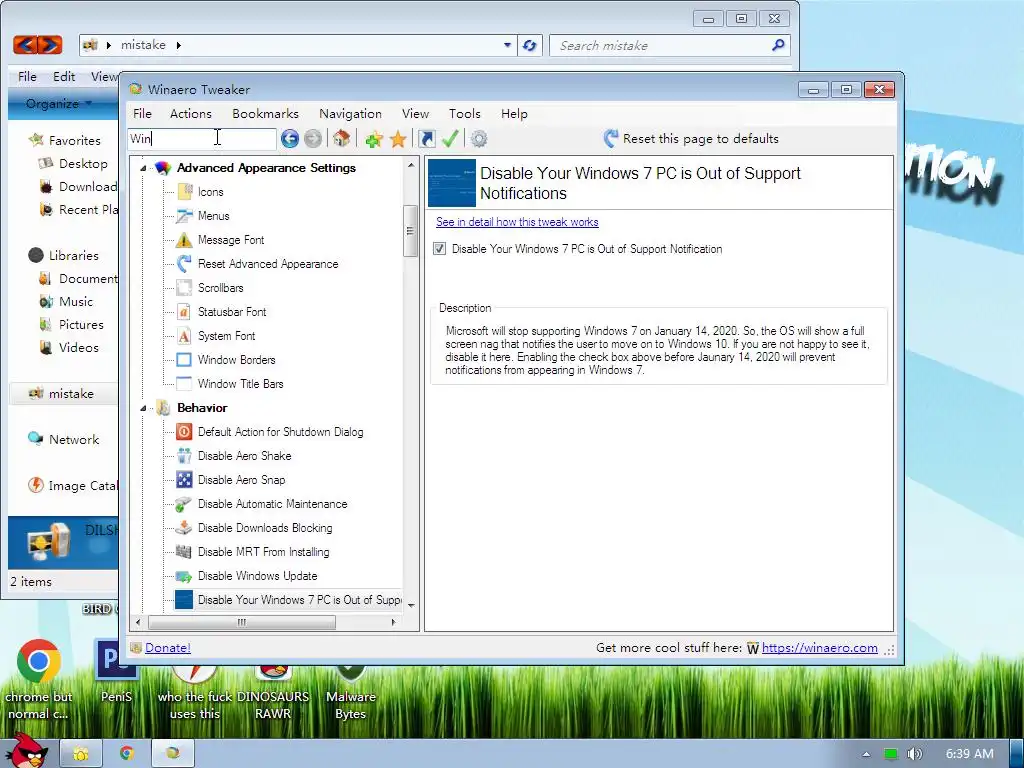Select Pictures library in Explorer sidebar

pos(81,325)
